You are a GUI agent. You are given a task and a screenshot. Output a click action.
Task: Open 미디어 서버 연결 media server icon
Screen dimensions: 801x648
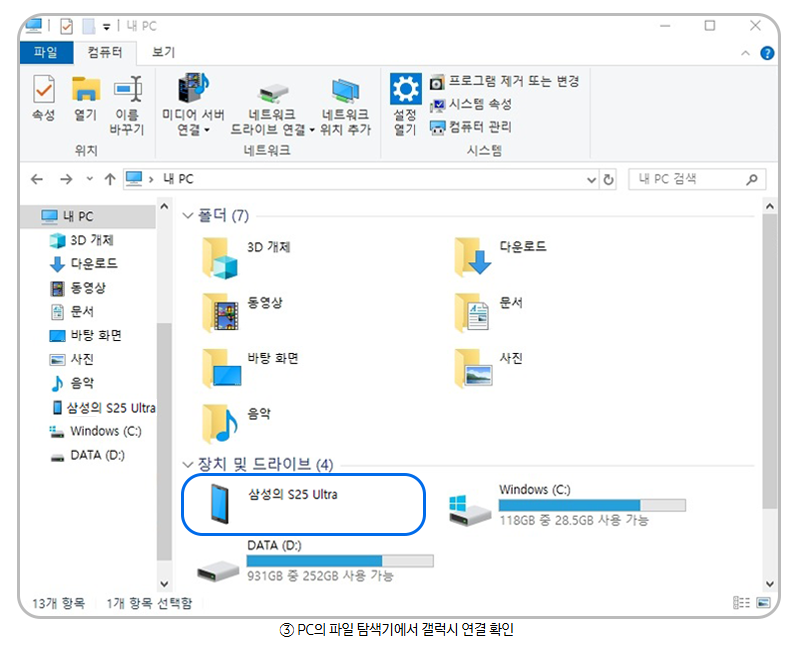click(x=193, y=105)
